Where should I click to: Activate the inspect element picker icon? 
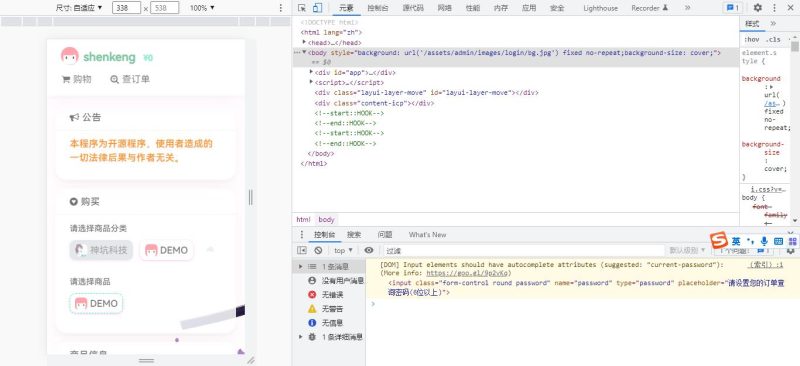click(302, 8)
